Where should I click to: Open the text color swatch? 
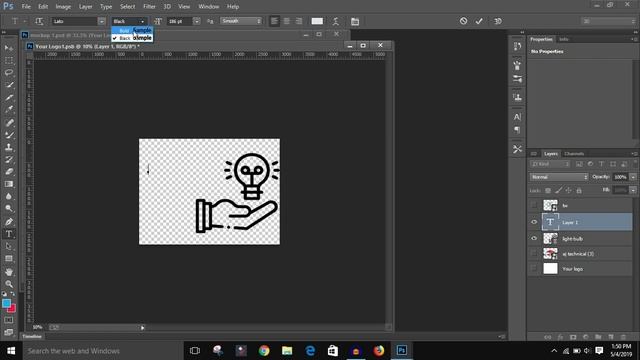click(317, 21)
